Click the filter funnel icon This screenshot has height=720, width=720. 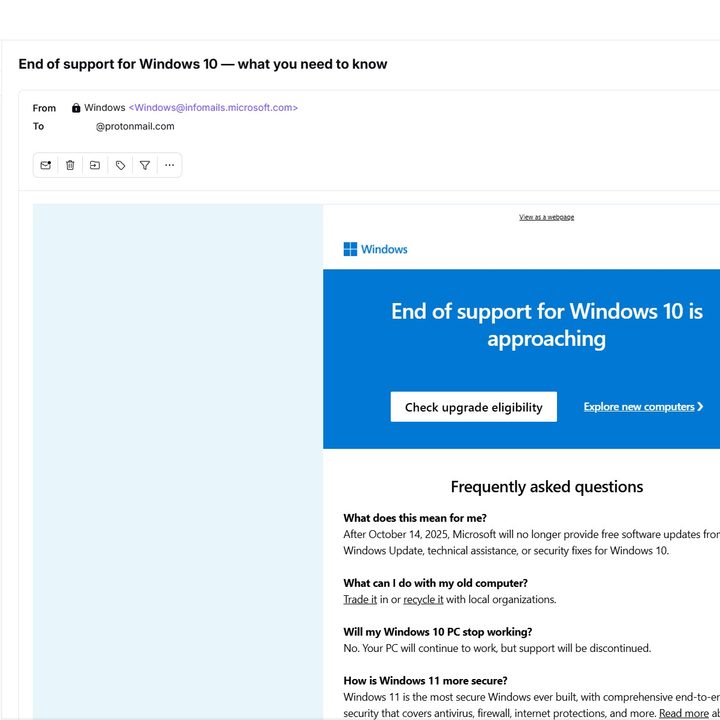pos(145,165)
